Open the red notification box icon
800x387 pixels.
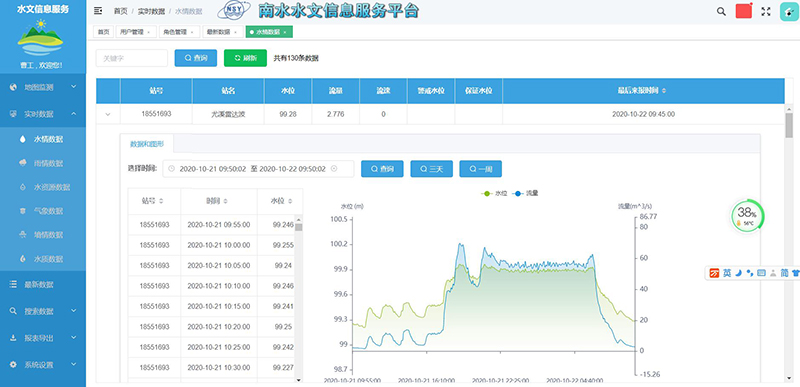pos(743,11)
